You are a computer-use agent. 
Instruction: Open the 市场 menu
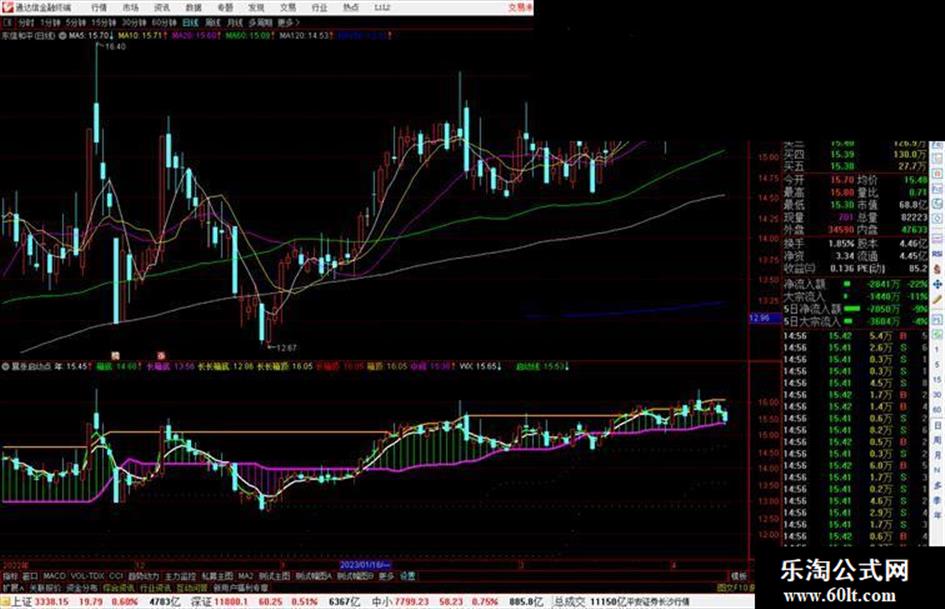pos(130,8)
